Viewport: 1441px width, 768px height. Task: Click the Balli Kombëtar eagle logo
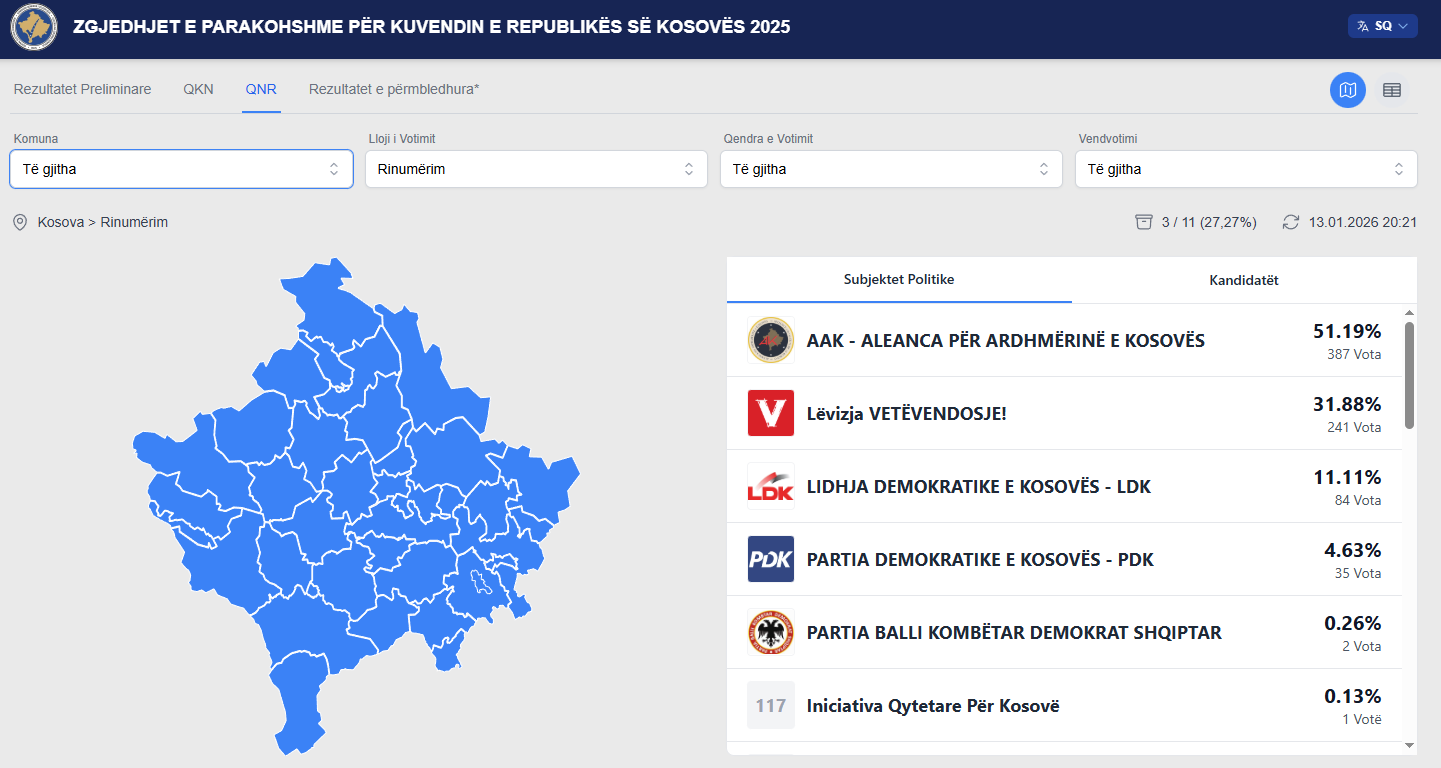770,632
